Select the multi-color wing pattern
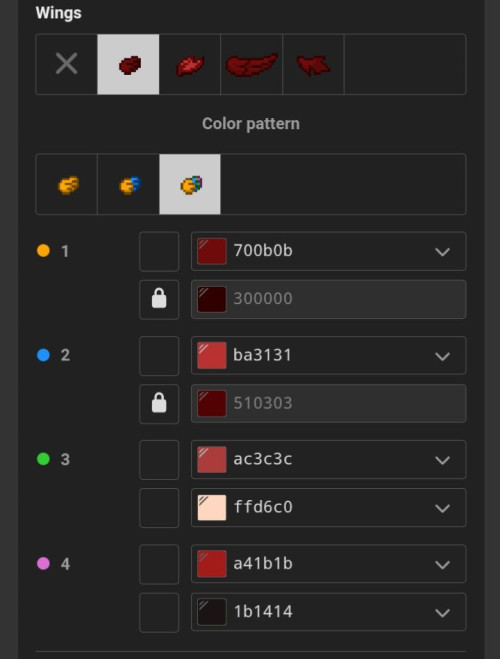Image resolution: width=500 pixels, height=659 pixels. pos(190,184)
